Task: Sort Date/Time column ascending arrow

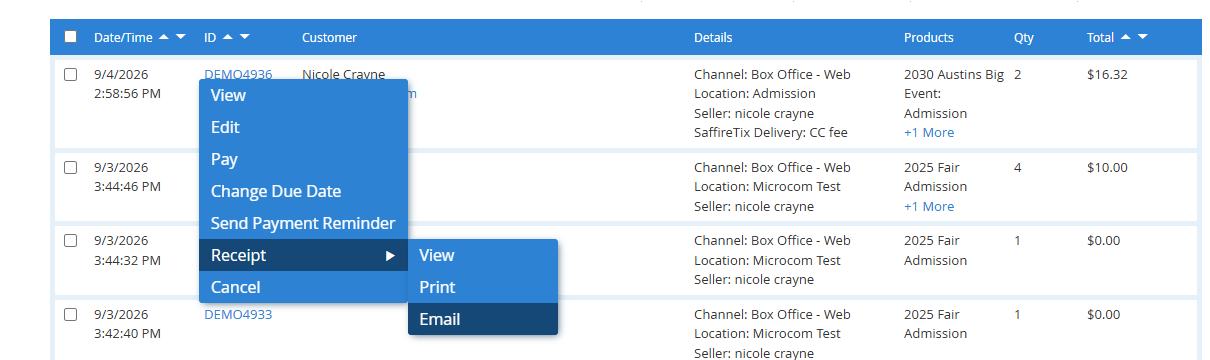Action: (x=164, y=37)
